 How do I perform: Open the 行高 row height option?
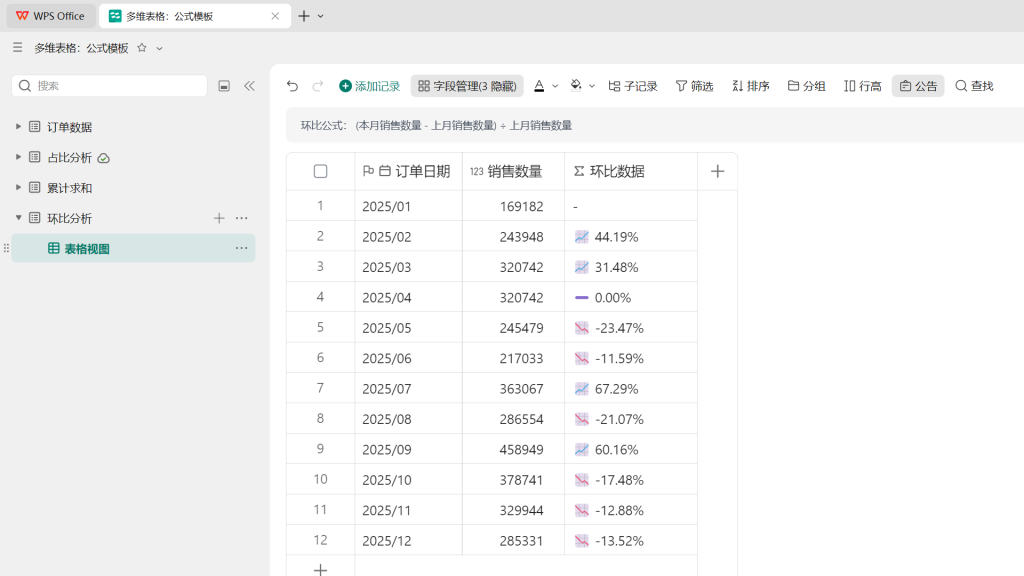863,86
